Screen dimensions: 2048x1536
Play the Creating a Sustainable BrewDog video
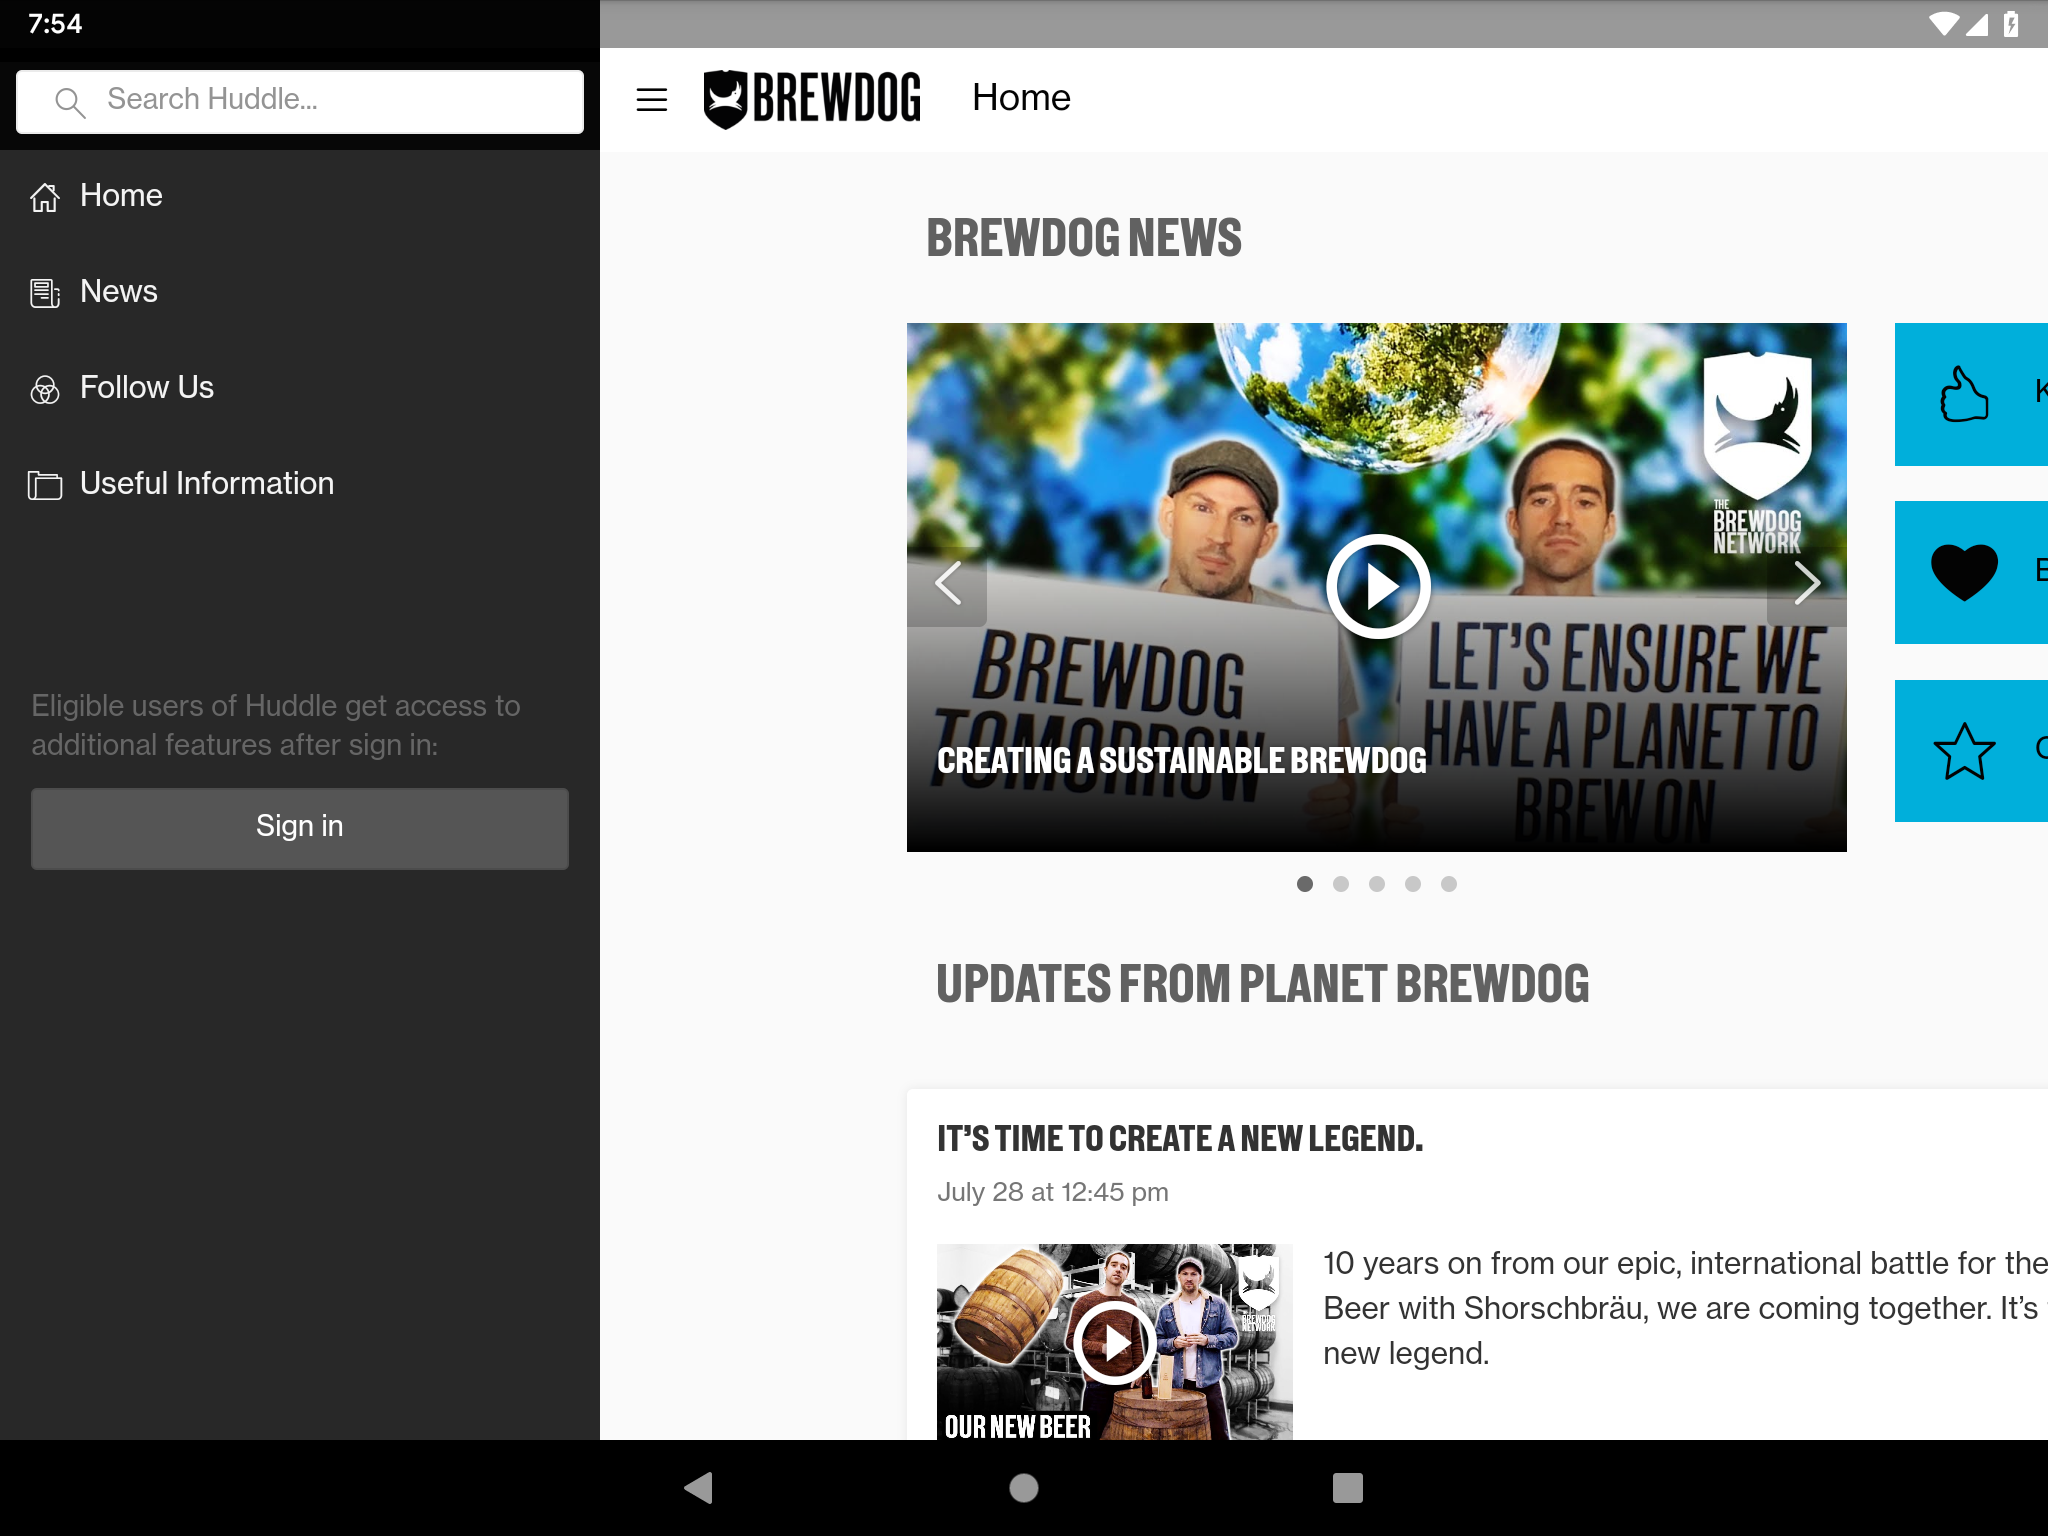pos(1378,587)
